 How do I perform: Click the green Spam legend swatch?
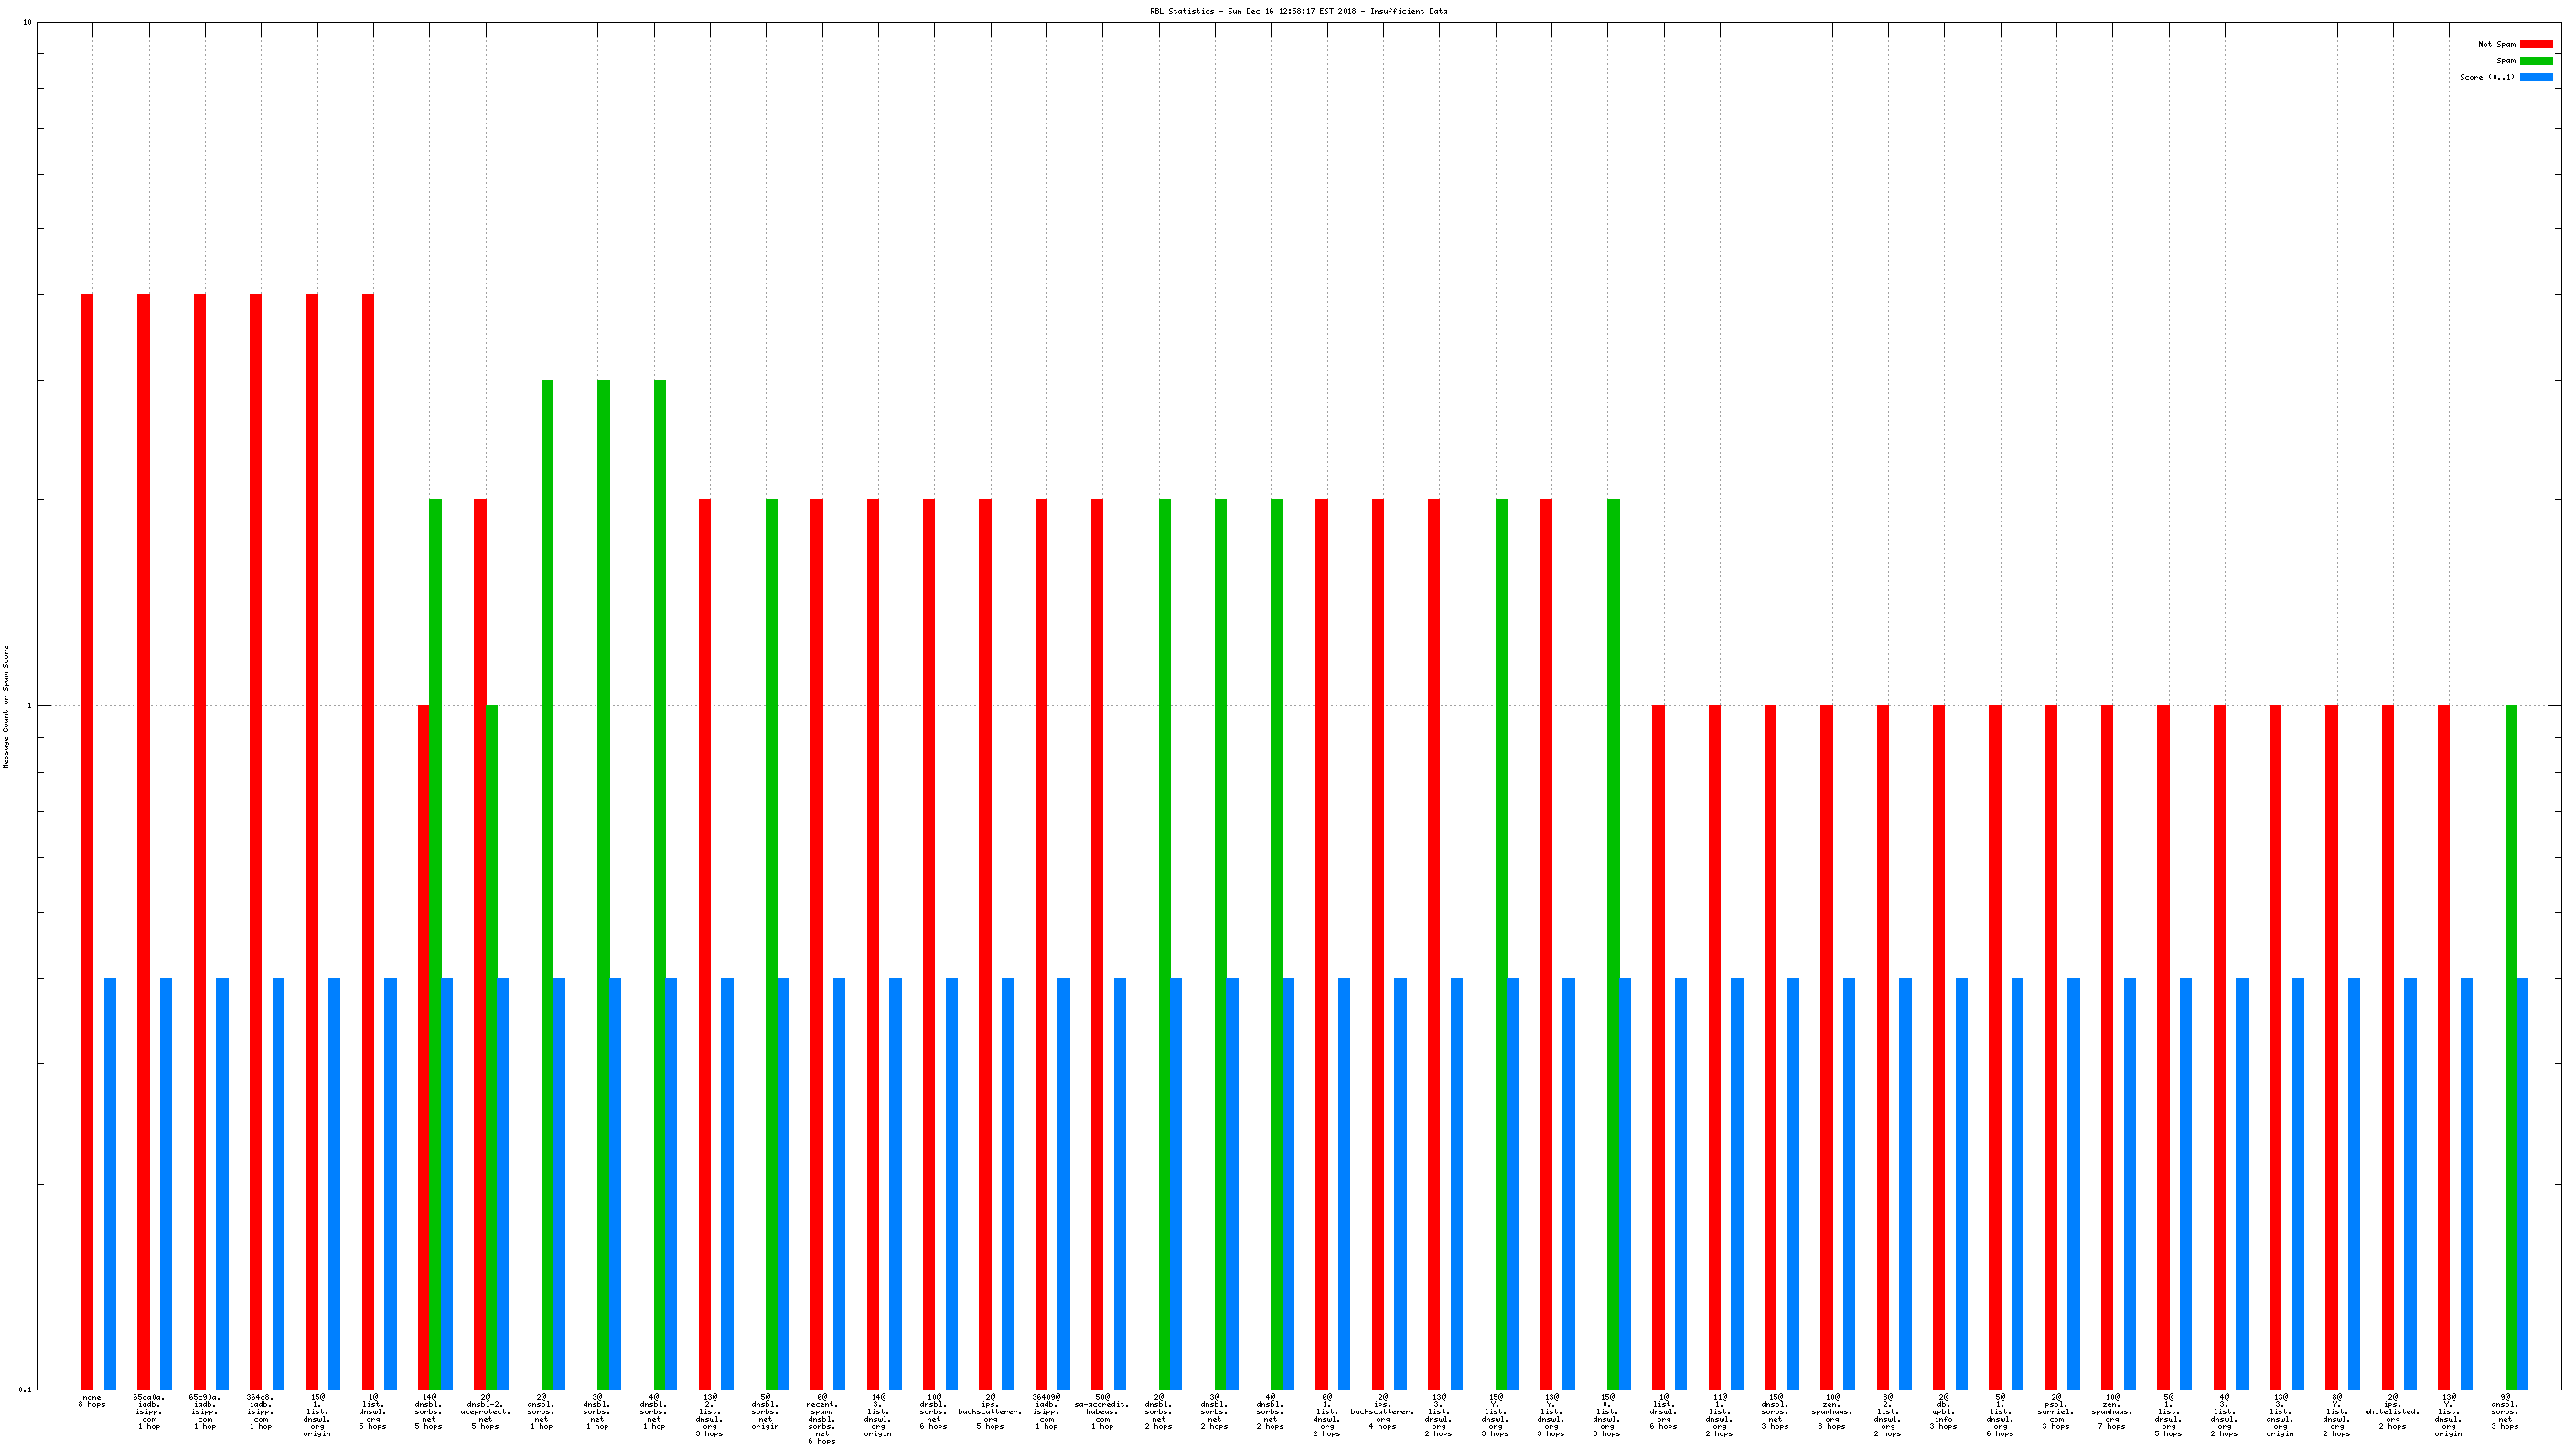click(2535, 61)
